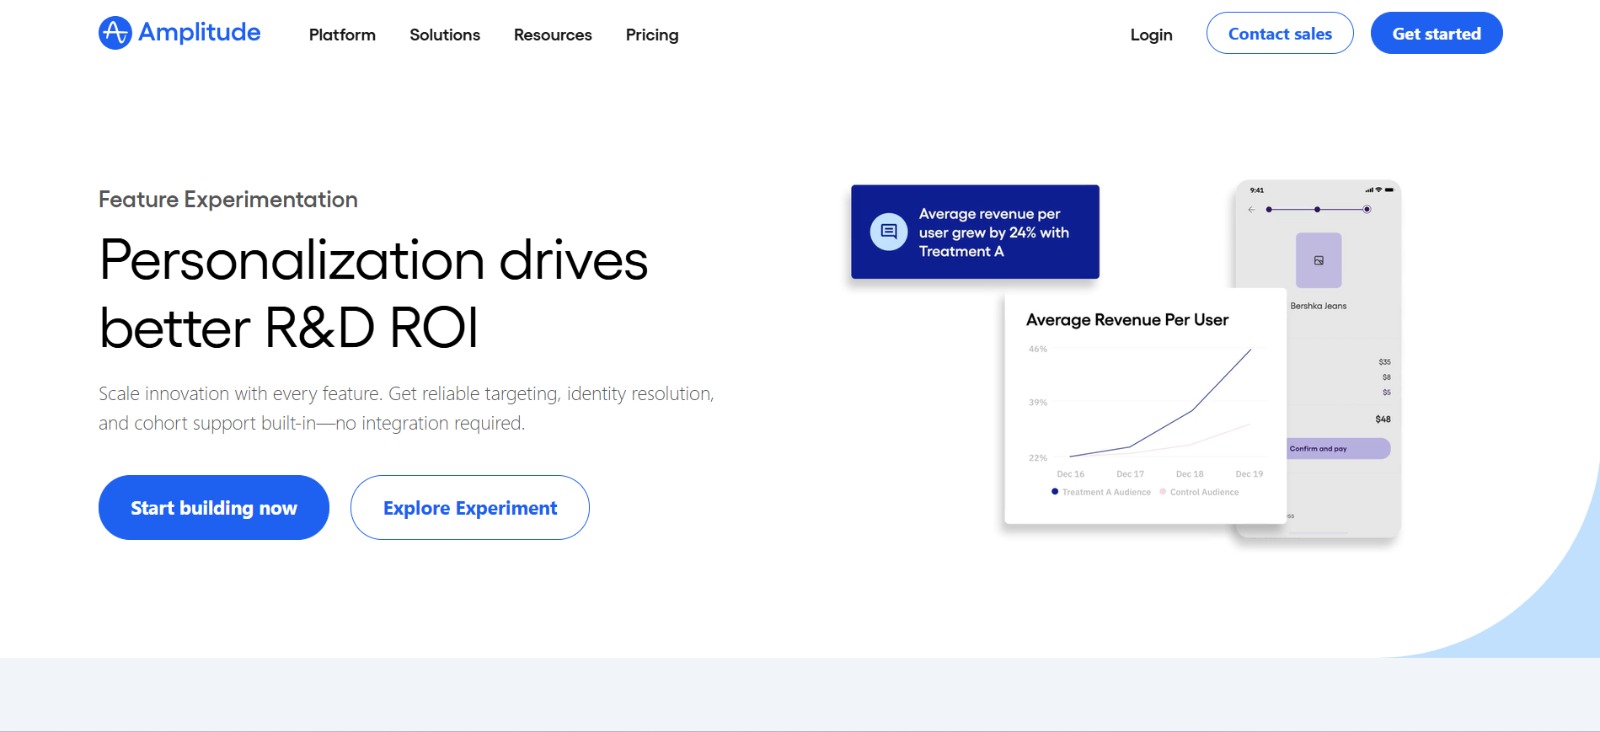Click the Contact sales button

coord(1280,33)
